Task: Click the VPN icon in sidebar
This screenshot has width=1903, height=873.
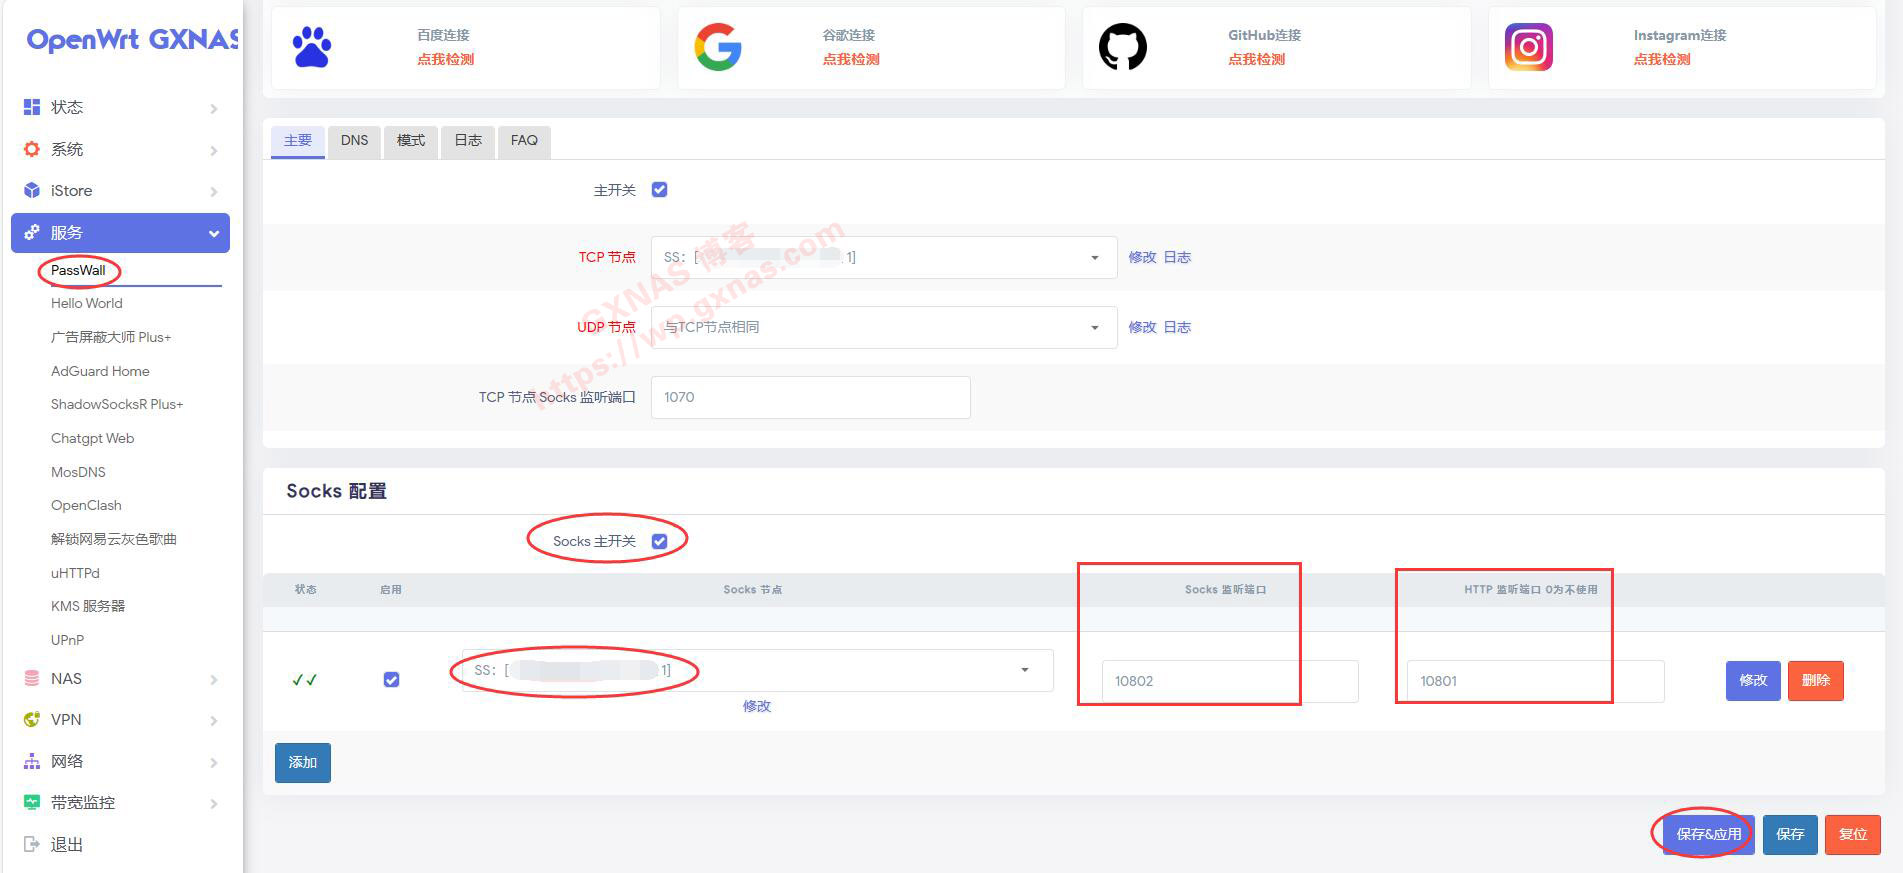Action: (32, 719)
